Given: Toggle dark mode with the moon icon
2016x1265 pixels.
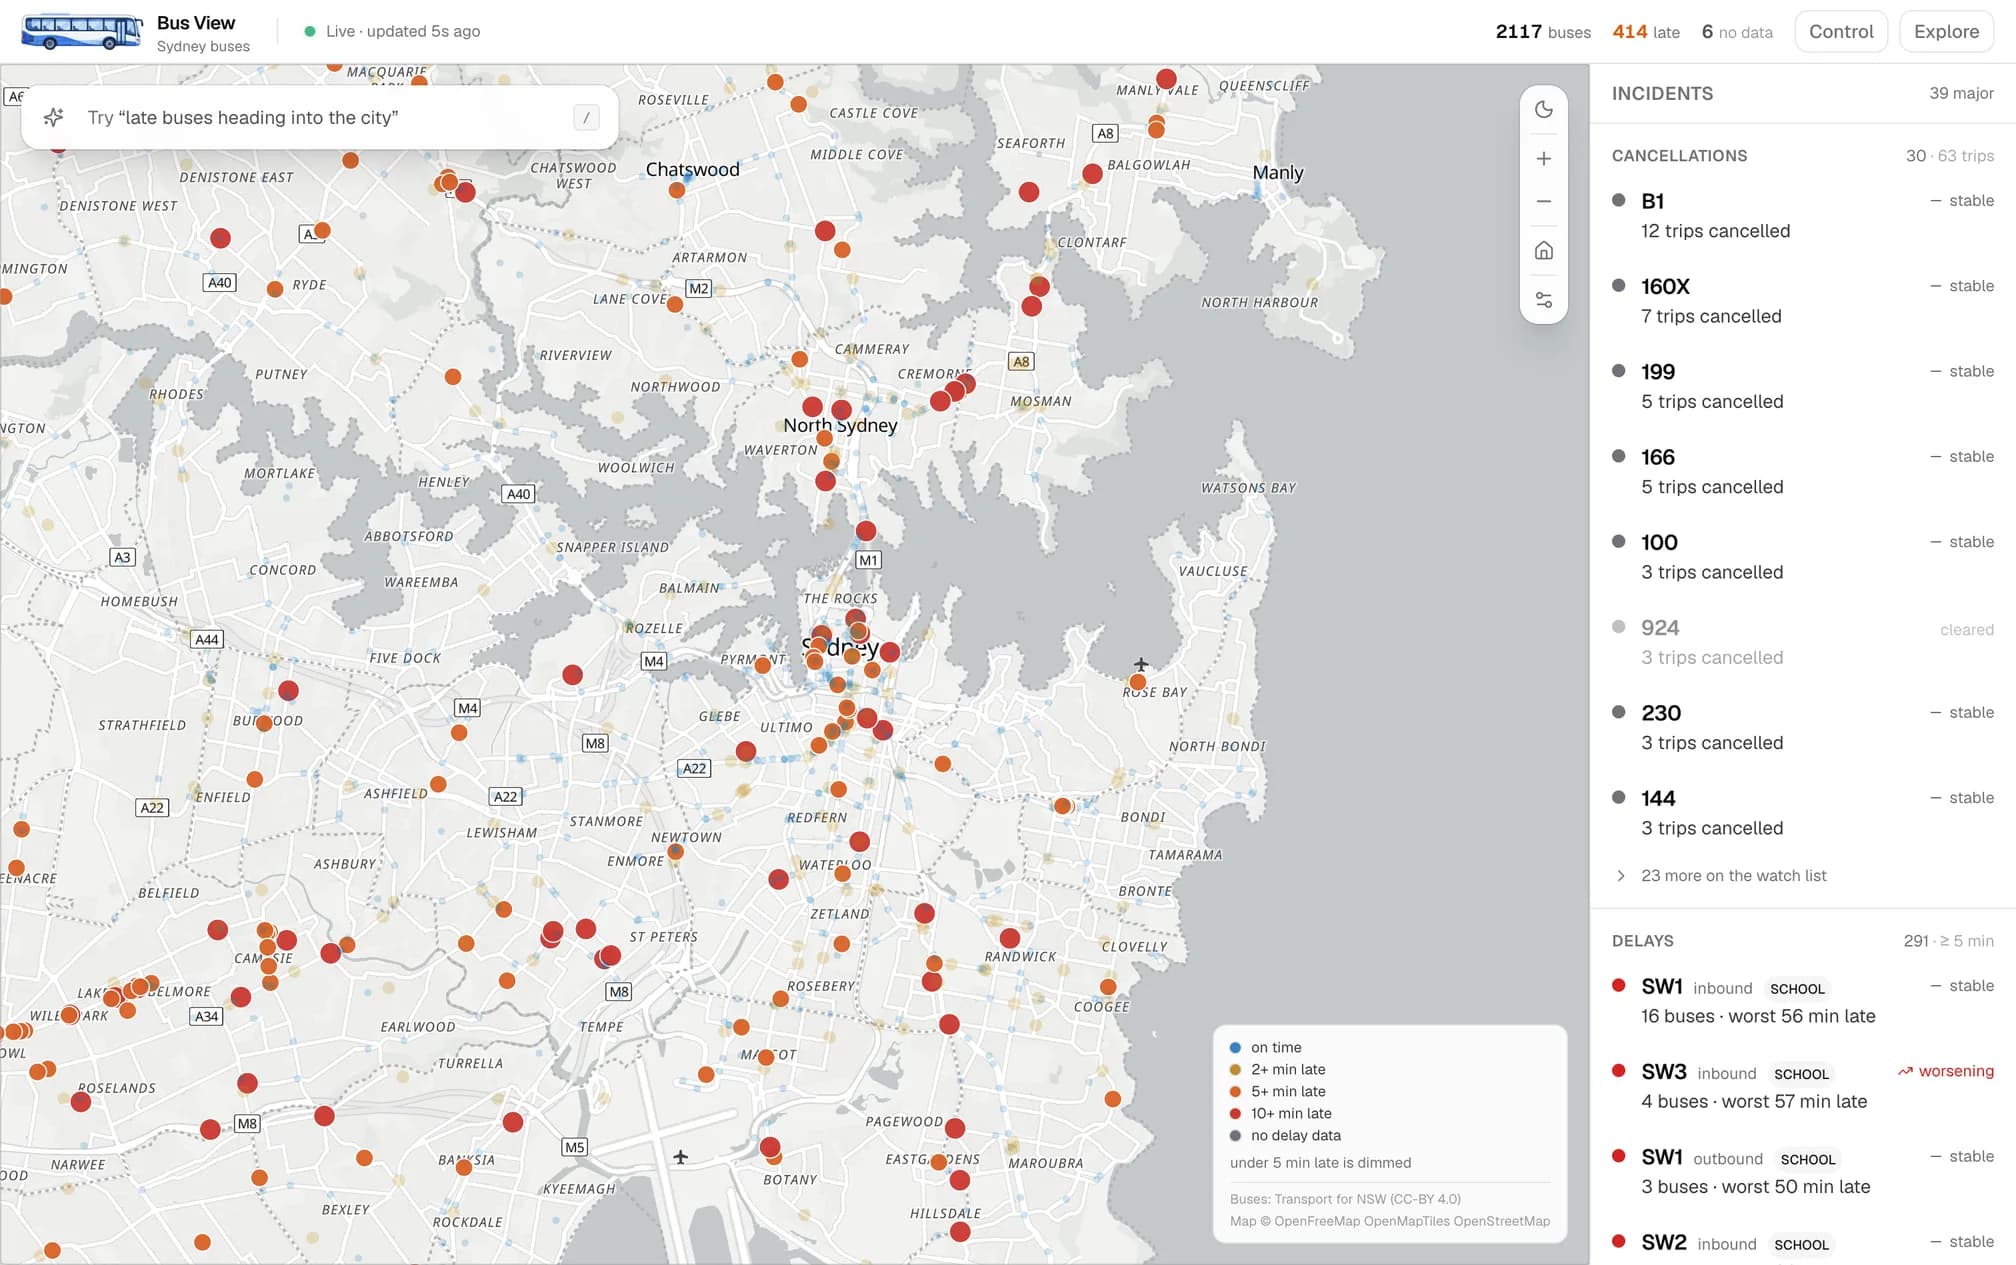Looking at the screenshot, I should (1544, 110).
